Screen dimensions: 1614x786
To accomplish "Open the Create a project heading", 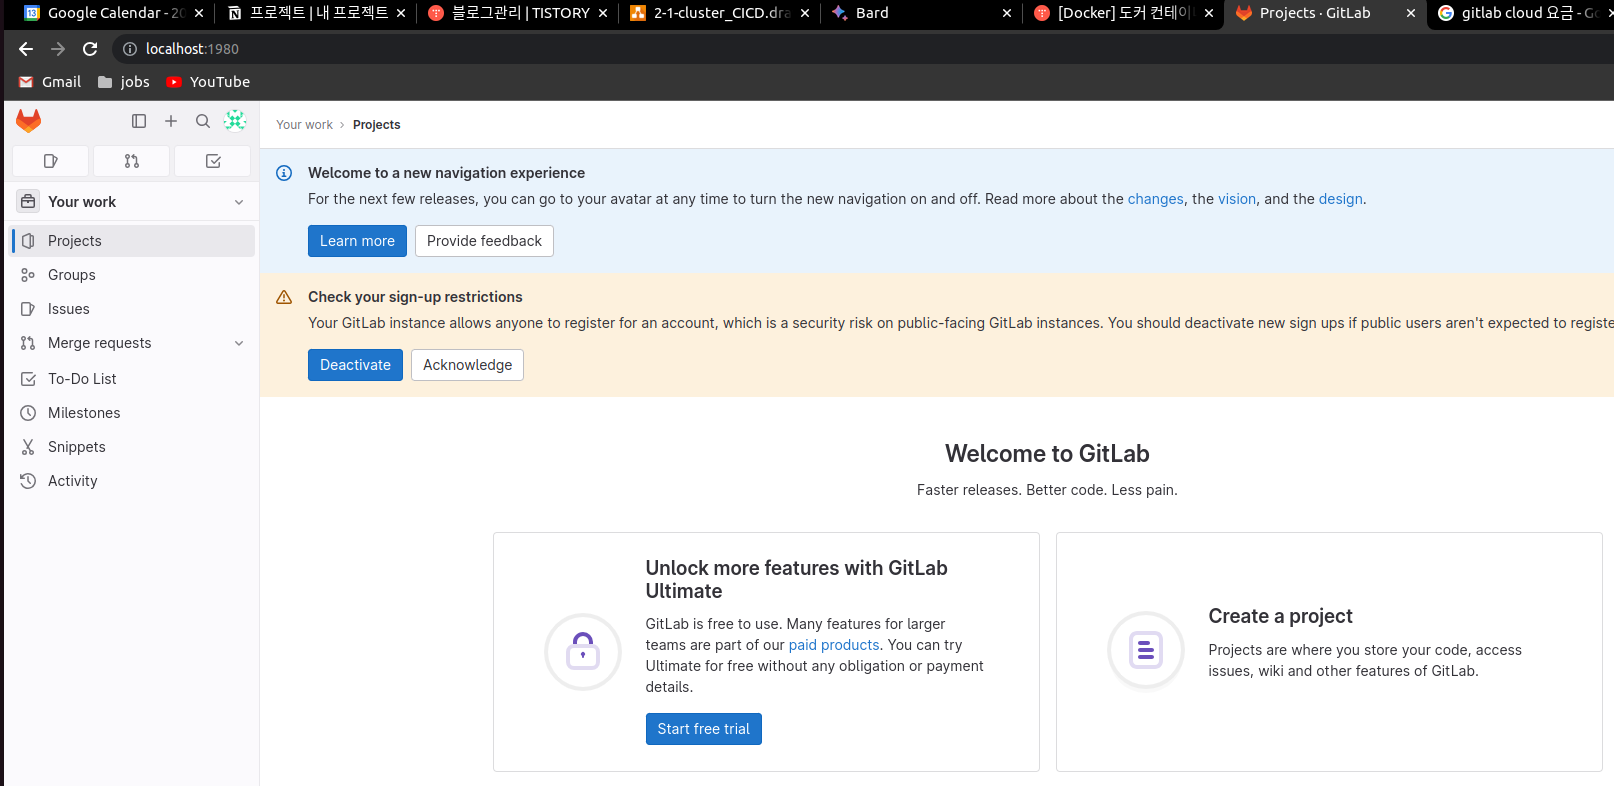I will (x=1280, y=616).
